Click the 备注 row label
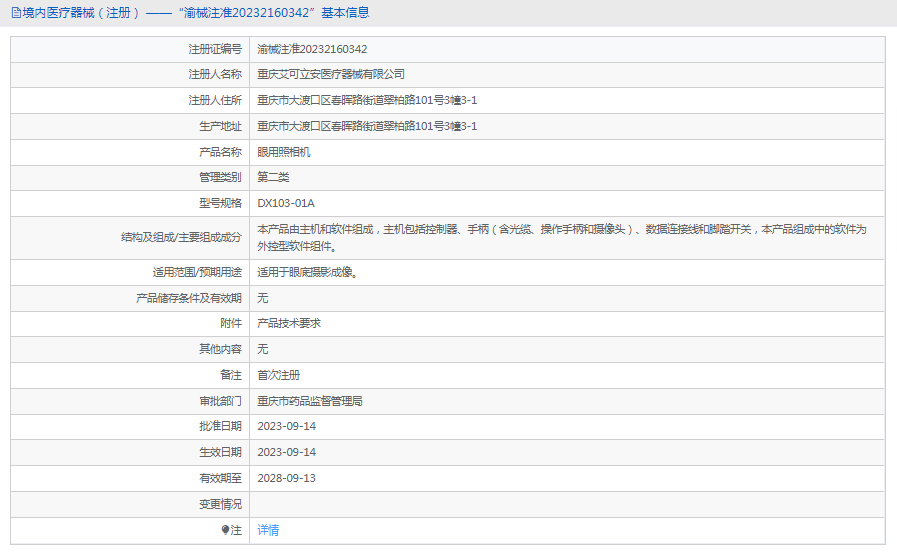The width and height of the screenshot is (897, 554). click(231, 375)
